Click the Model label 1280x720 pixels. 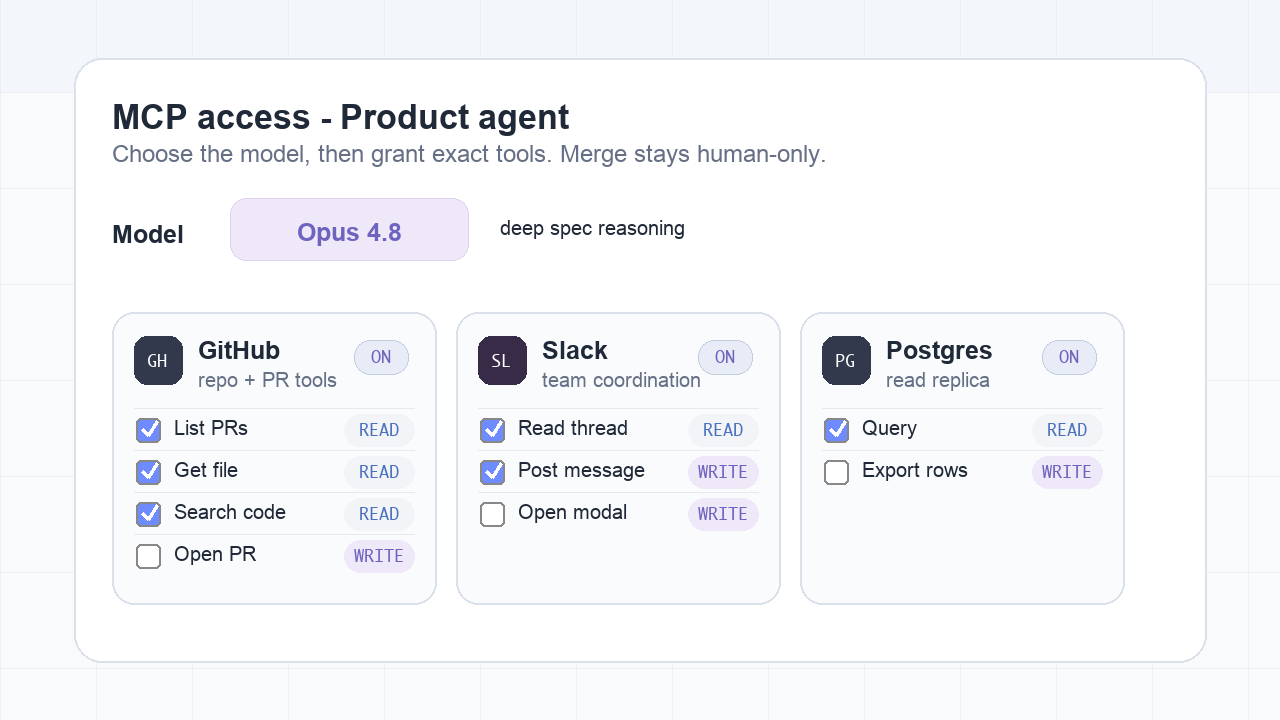coord(148,235)
